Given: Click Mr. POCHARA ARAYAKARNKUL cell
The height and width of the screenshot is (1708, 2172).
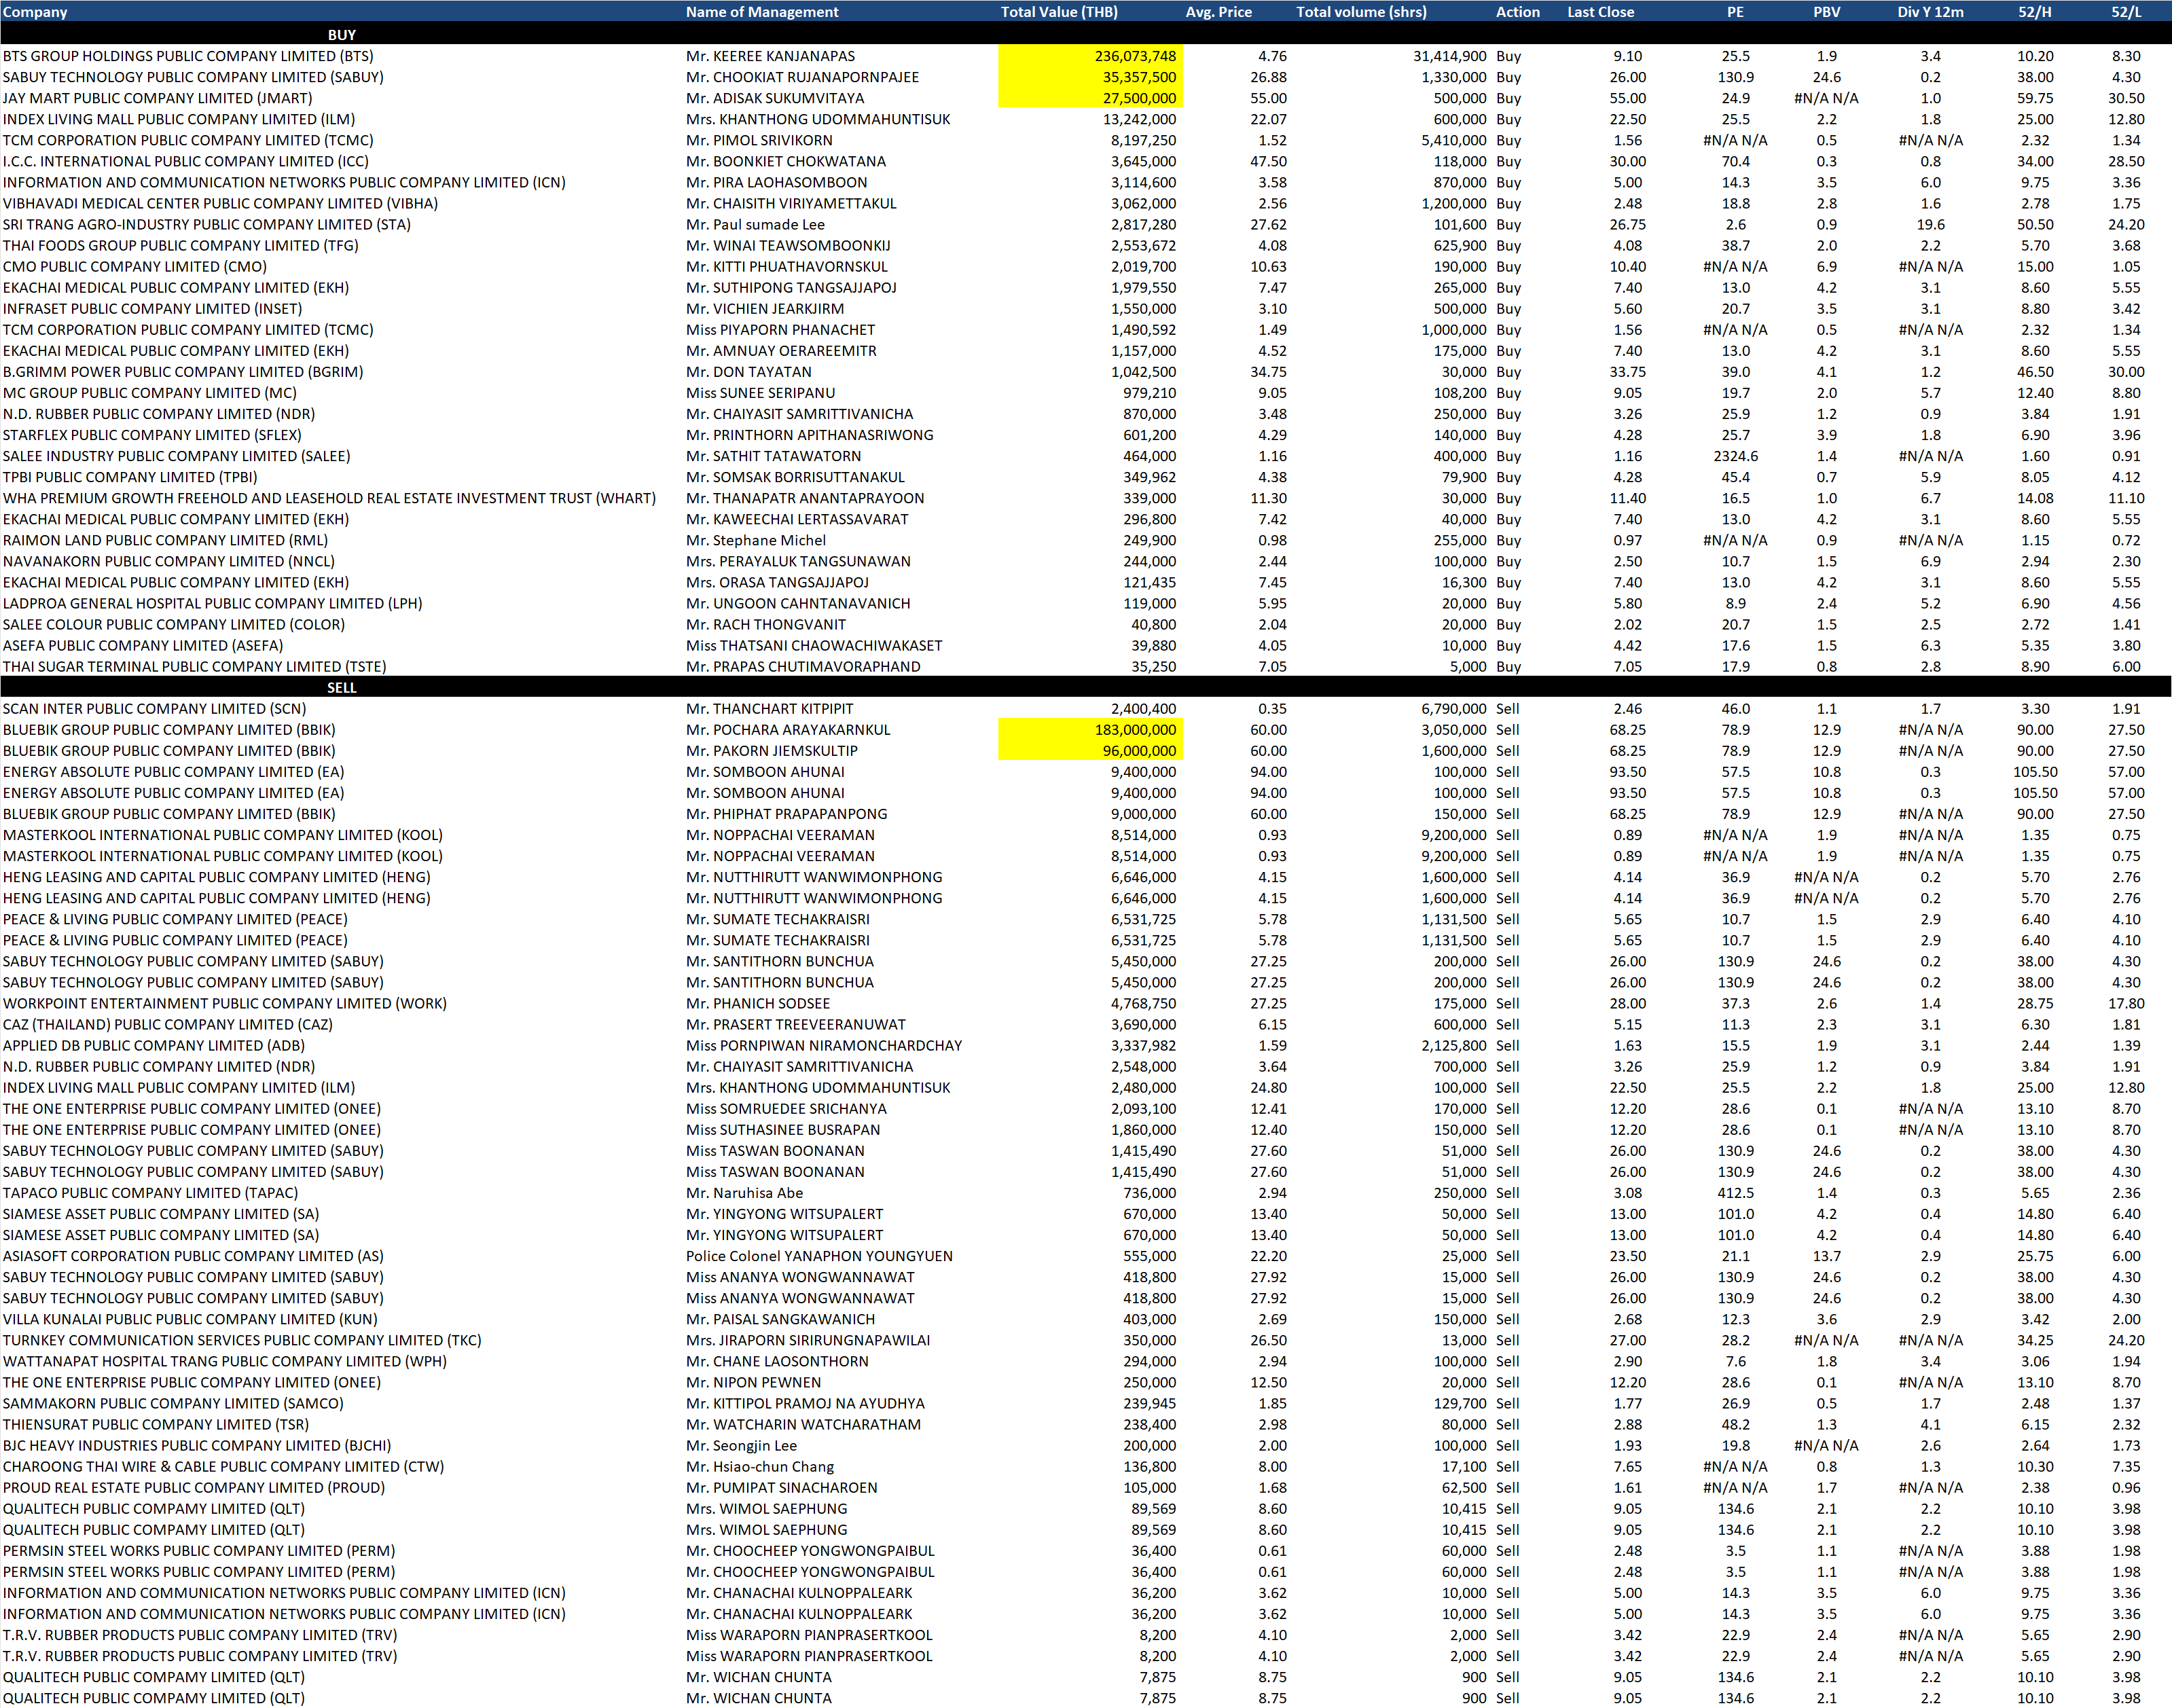Looking at the screenshot, I should pyautogui.click(x=787, y=730).
